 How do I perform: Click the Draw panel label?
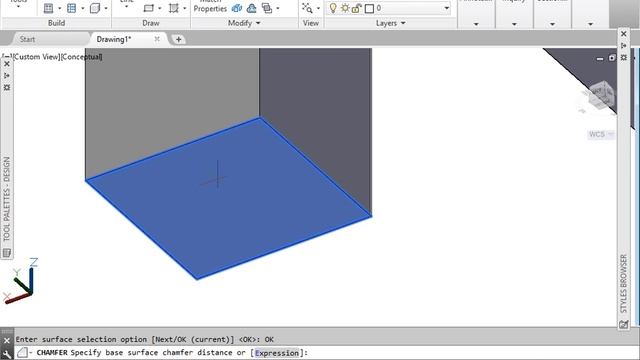click(x=151, y=23)
